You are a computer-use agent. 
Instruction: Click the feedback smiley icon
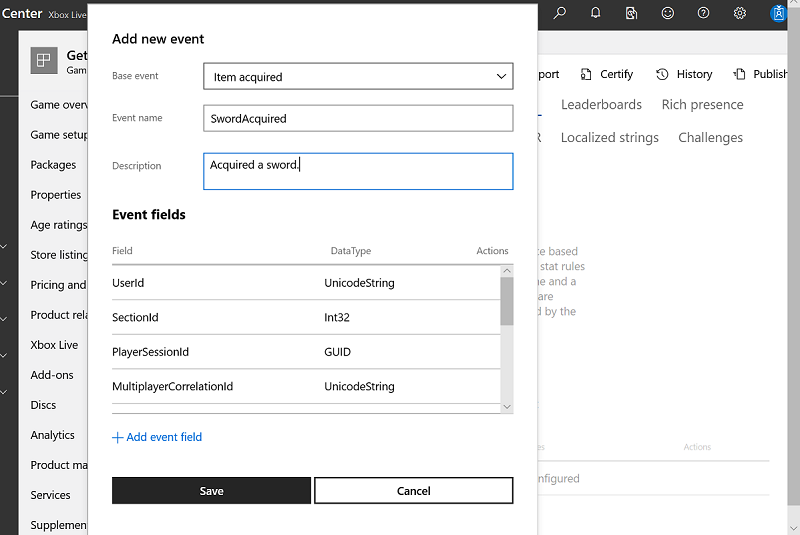pyautogui.click(x=667, y=13)
